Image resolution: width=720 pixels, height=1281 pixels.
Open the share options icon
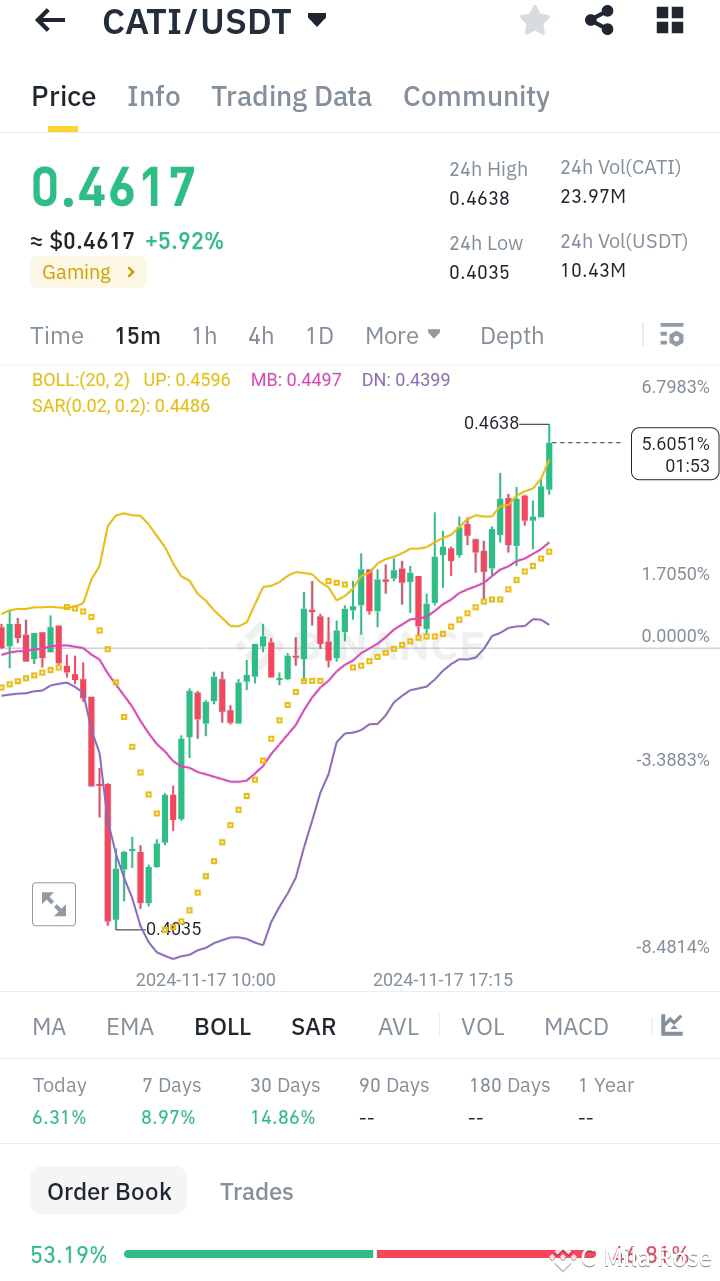tap(599, 20)
